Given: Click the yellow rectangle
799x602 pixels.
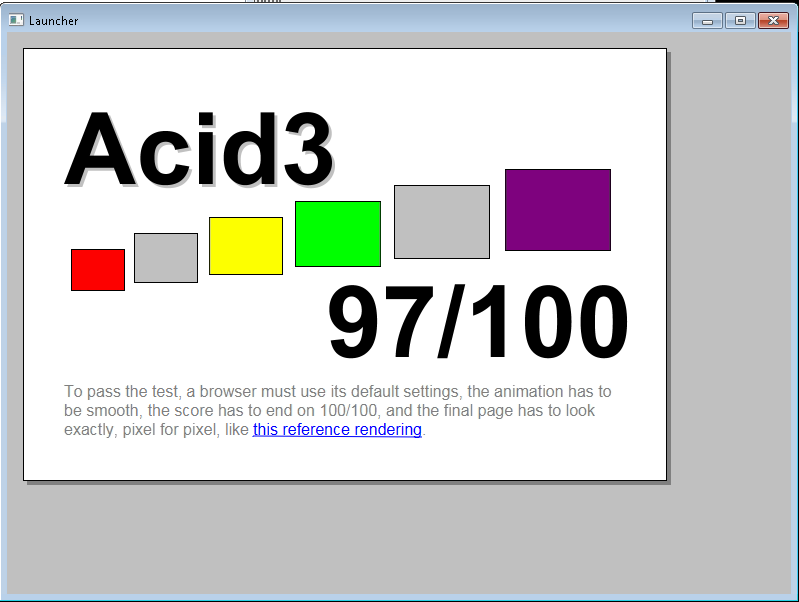Looking at the screenshot, I should 246,246.
